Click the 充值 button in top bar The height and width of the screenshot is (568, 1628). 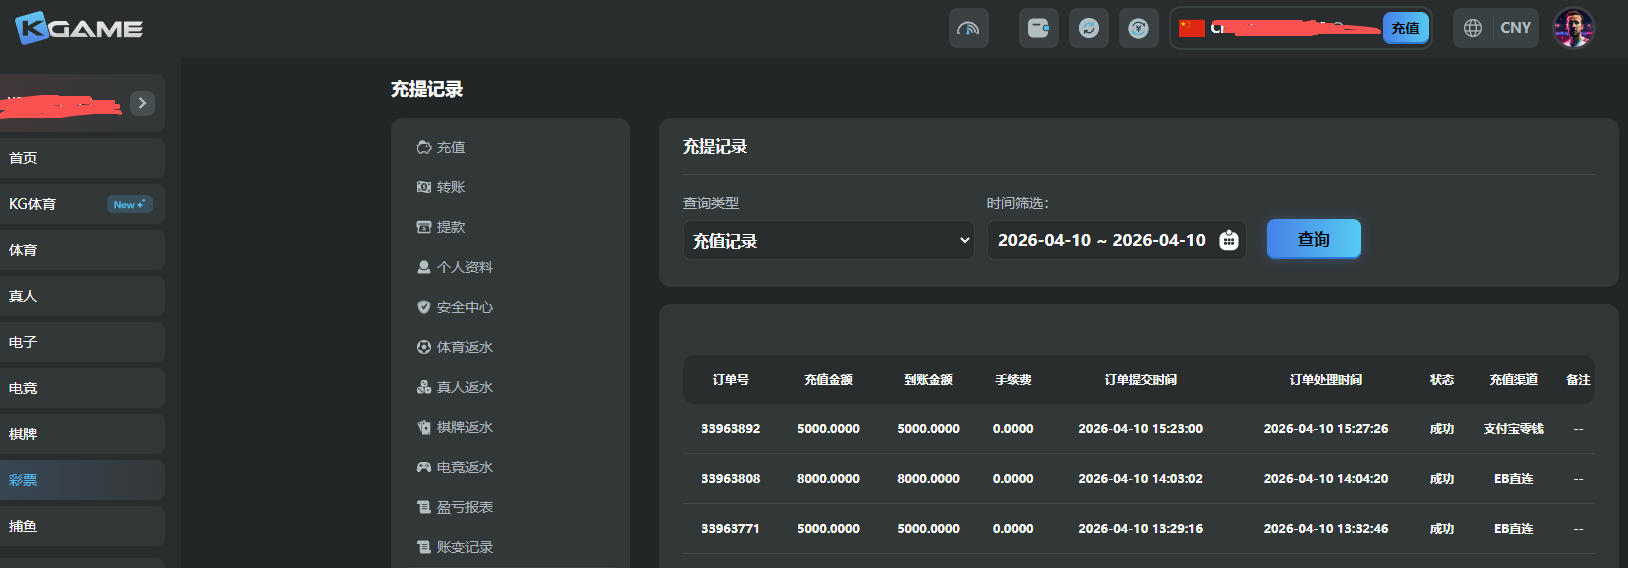tap(1405, 28)
